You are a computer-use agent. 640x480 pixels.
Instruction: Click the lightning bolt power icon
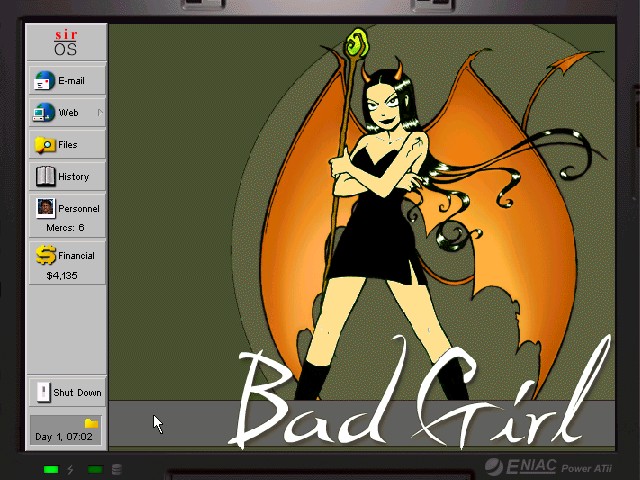(x=70, y=469)
